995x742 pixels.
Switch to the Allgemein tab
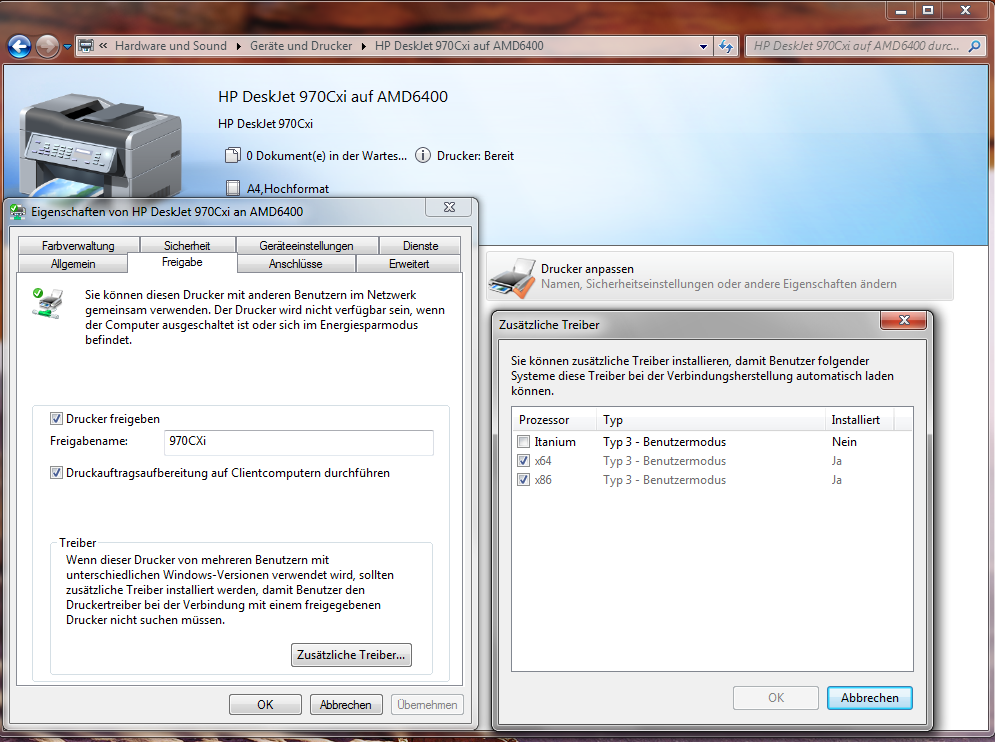coord(73,263)
